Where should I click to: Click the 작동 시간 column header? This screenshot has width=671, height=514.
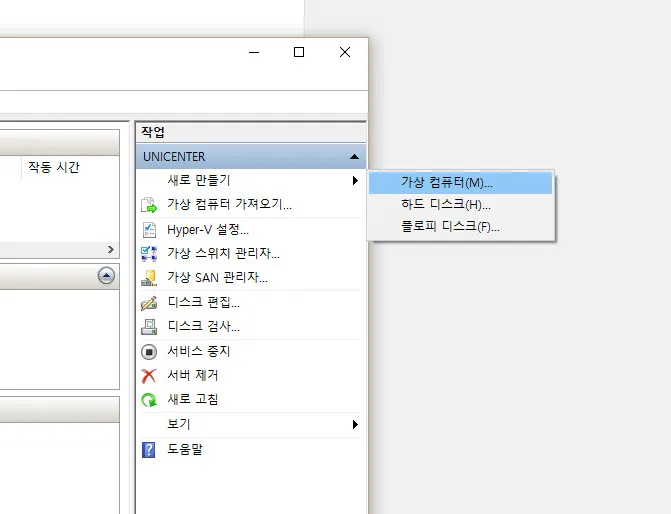(54, 167)
